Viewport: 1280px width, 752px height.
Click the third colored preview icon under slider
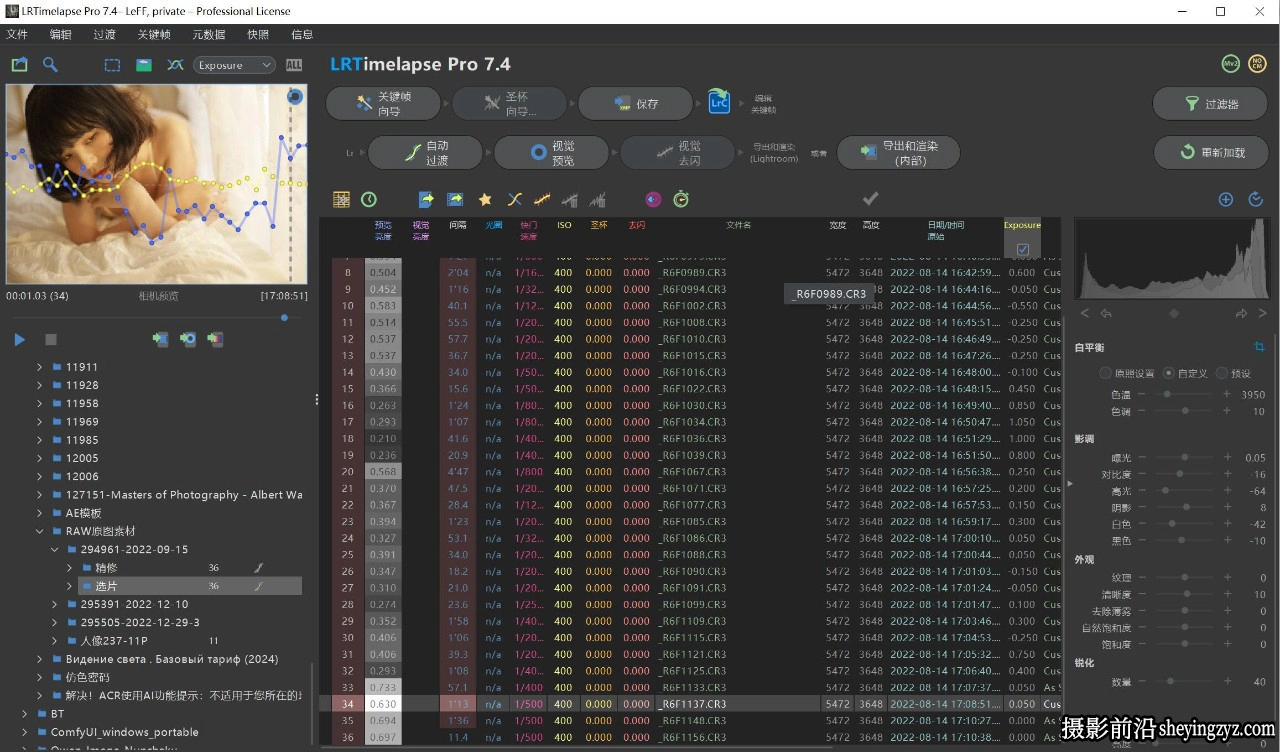coord(215,340)
